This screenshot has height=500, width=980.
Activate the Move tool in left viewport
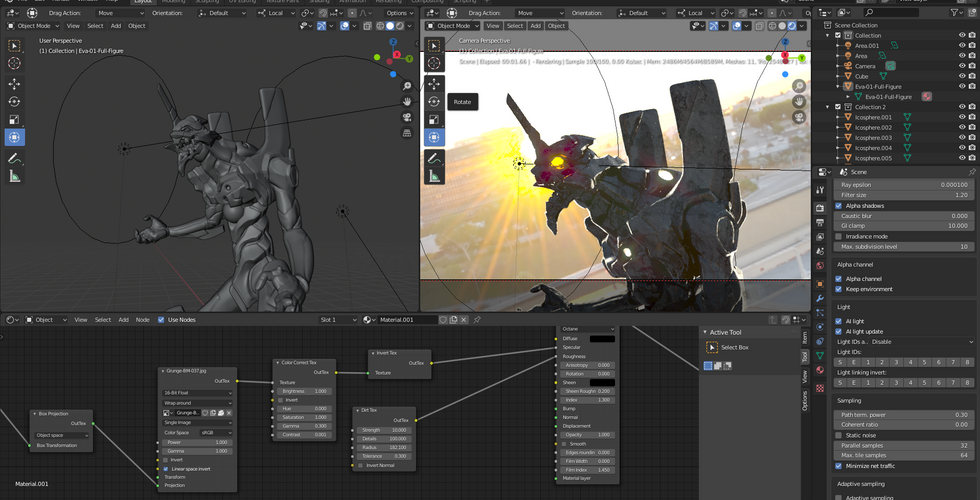[x=14, y=84]
